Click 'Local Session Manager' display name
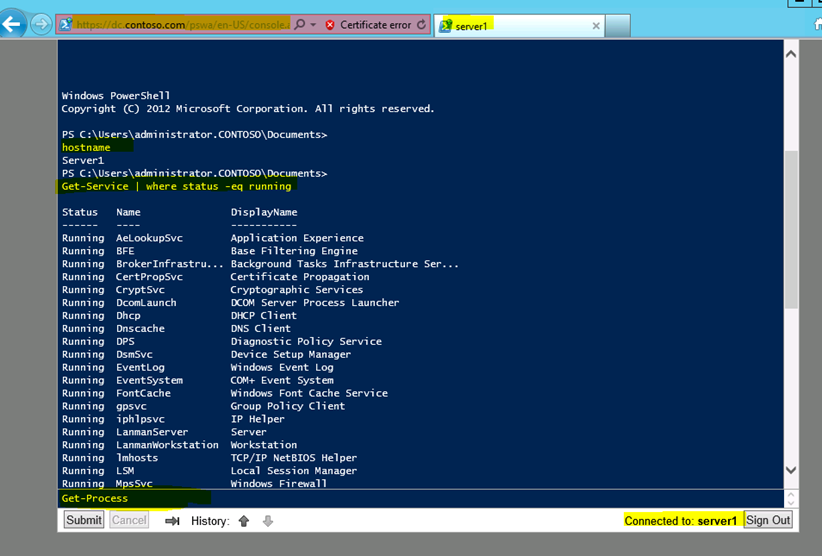 (294, 471)
